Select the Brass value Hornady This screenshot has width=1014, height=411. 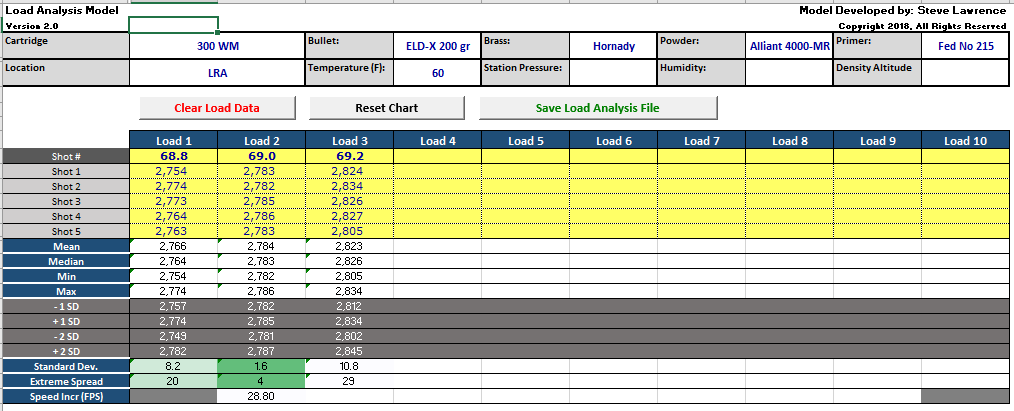(614, 46)
